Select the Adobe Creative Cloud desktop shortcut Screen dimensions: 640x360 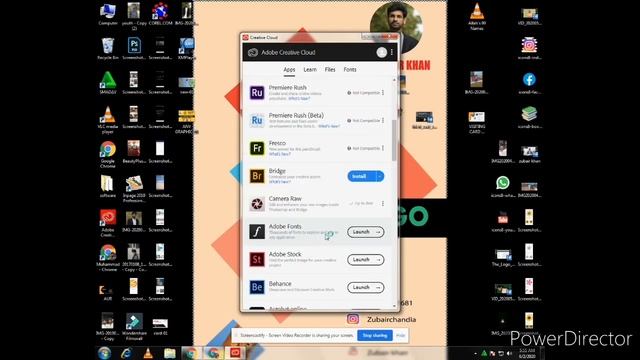(x=108, y=223)
